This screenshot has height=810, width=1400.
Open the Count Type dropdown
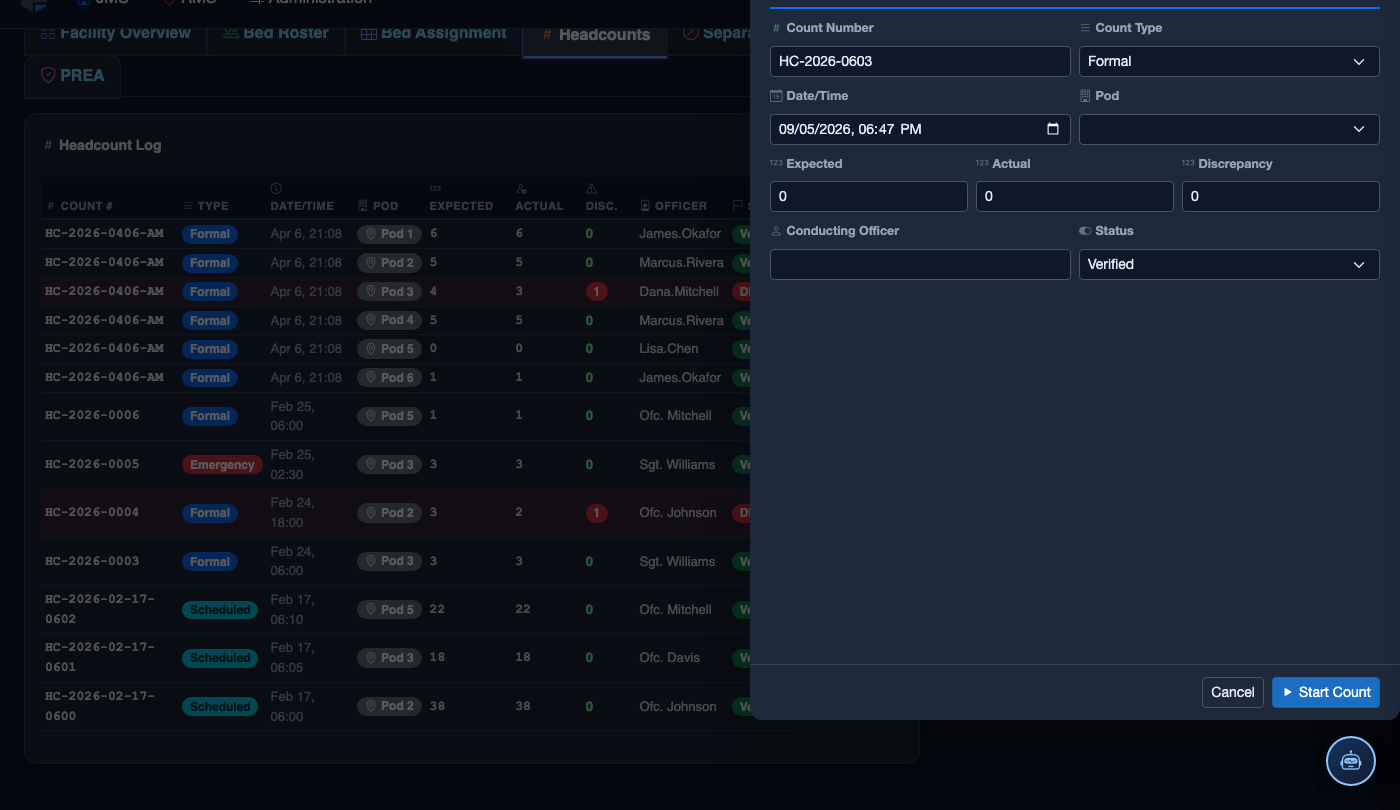coord(1229,61)
